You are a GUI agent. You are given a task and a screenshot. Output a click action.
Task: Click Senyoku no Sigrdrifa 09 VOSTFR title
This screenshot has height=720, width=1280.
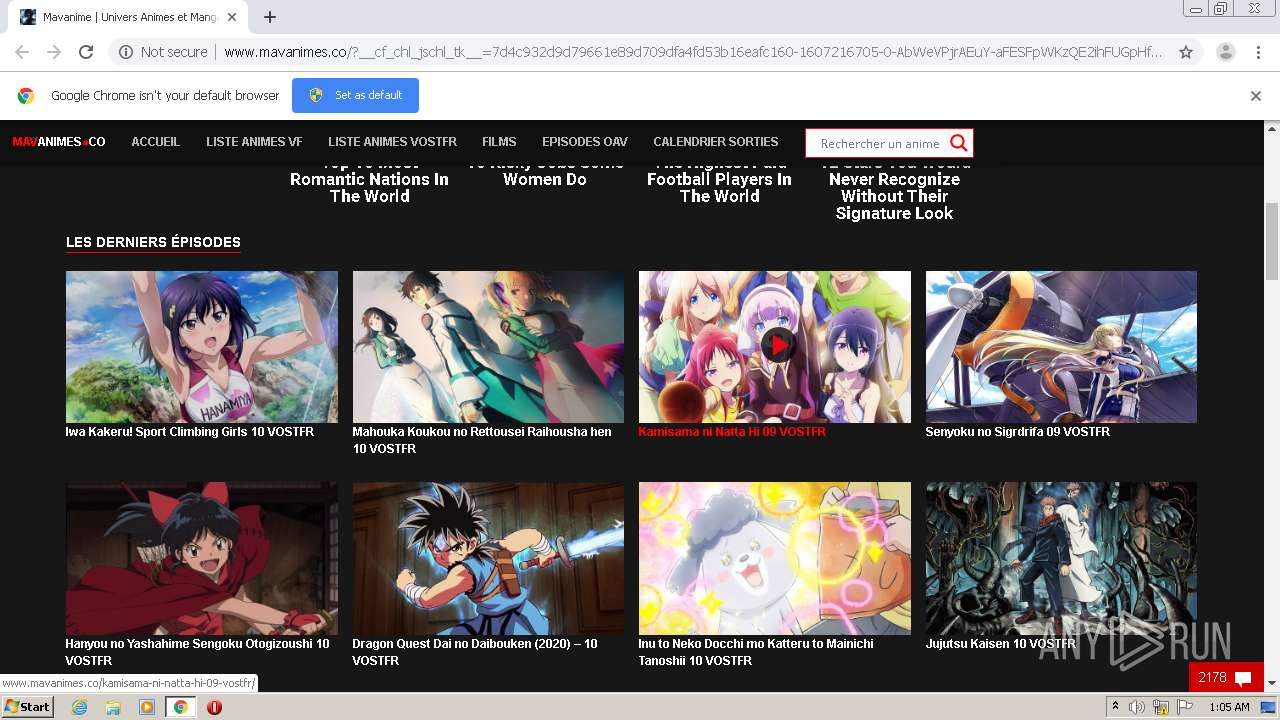pos(1017,432)
